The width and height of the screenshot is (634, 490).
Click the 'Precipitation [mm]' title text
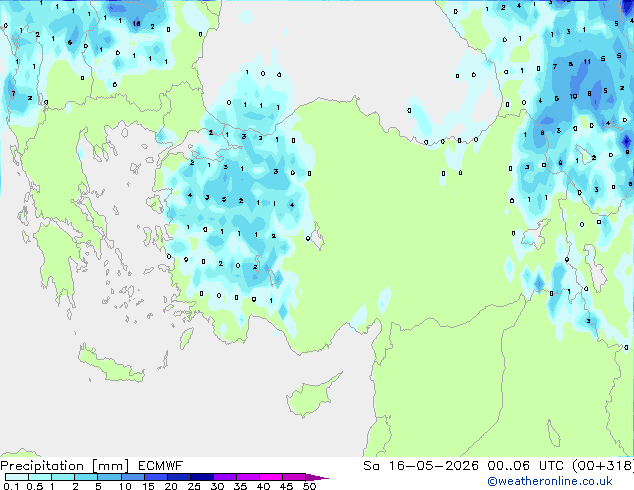click(65, 466)
